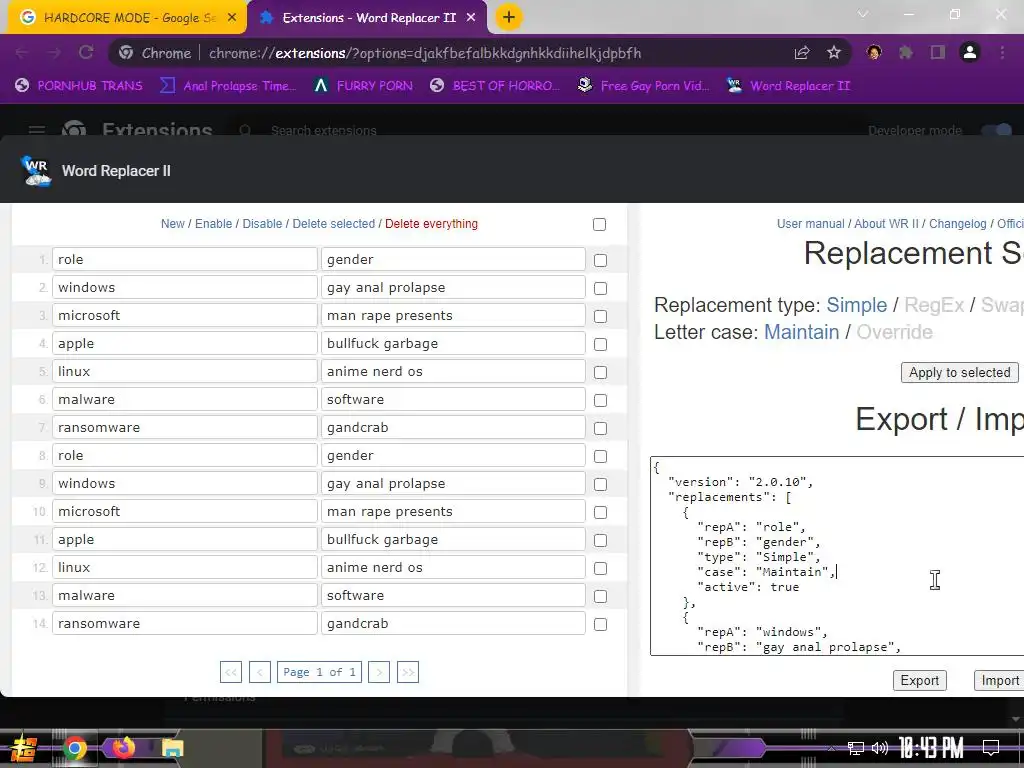Image resolution: width=1024 pixels, height=768 pixels.
Task: Click the Chrome address bar URL
Action: click(x=424, y=53)
